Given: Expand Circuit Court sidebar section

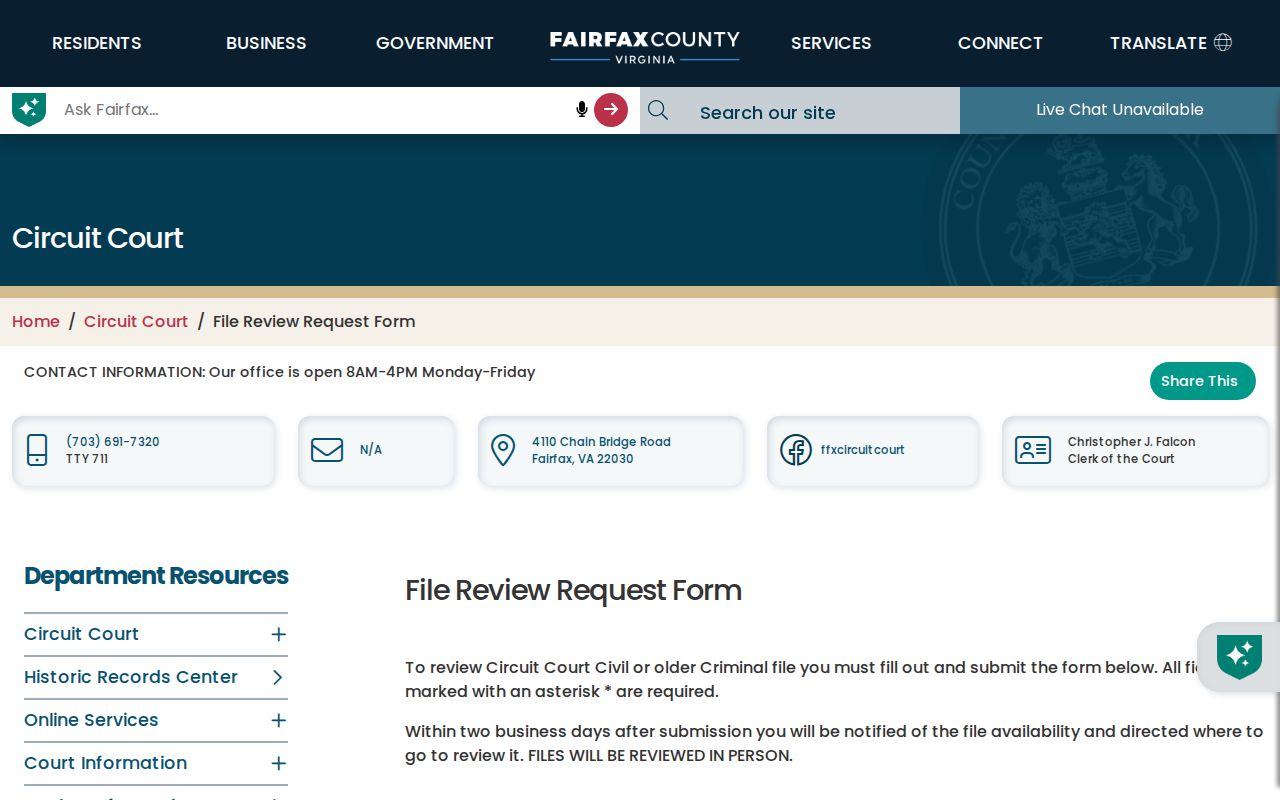Looking at the screenshot, I should pos(278,634).
